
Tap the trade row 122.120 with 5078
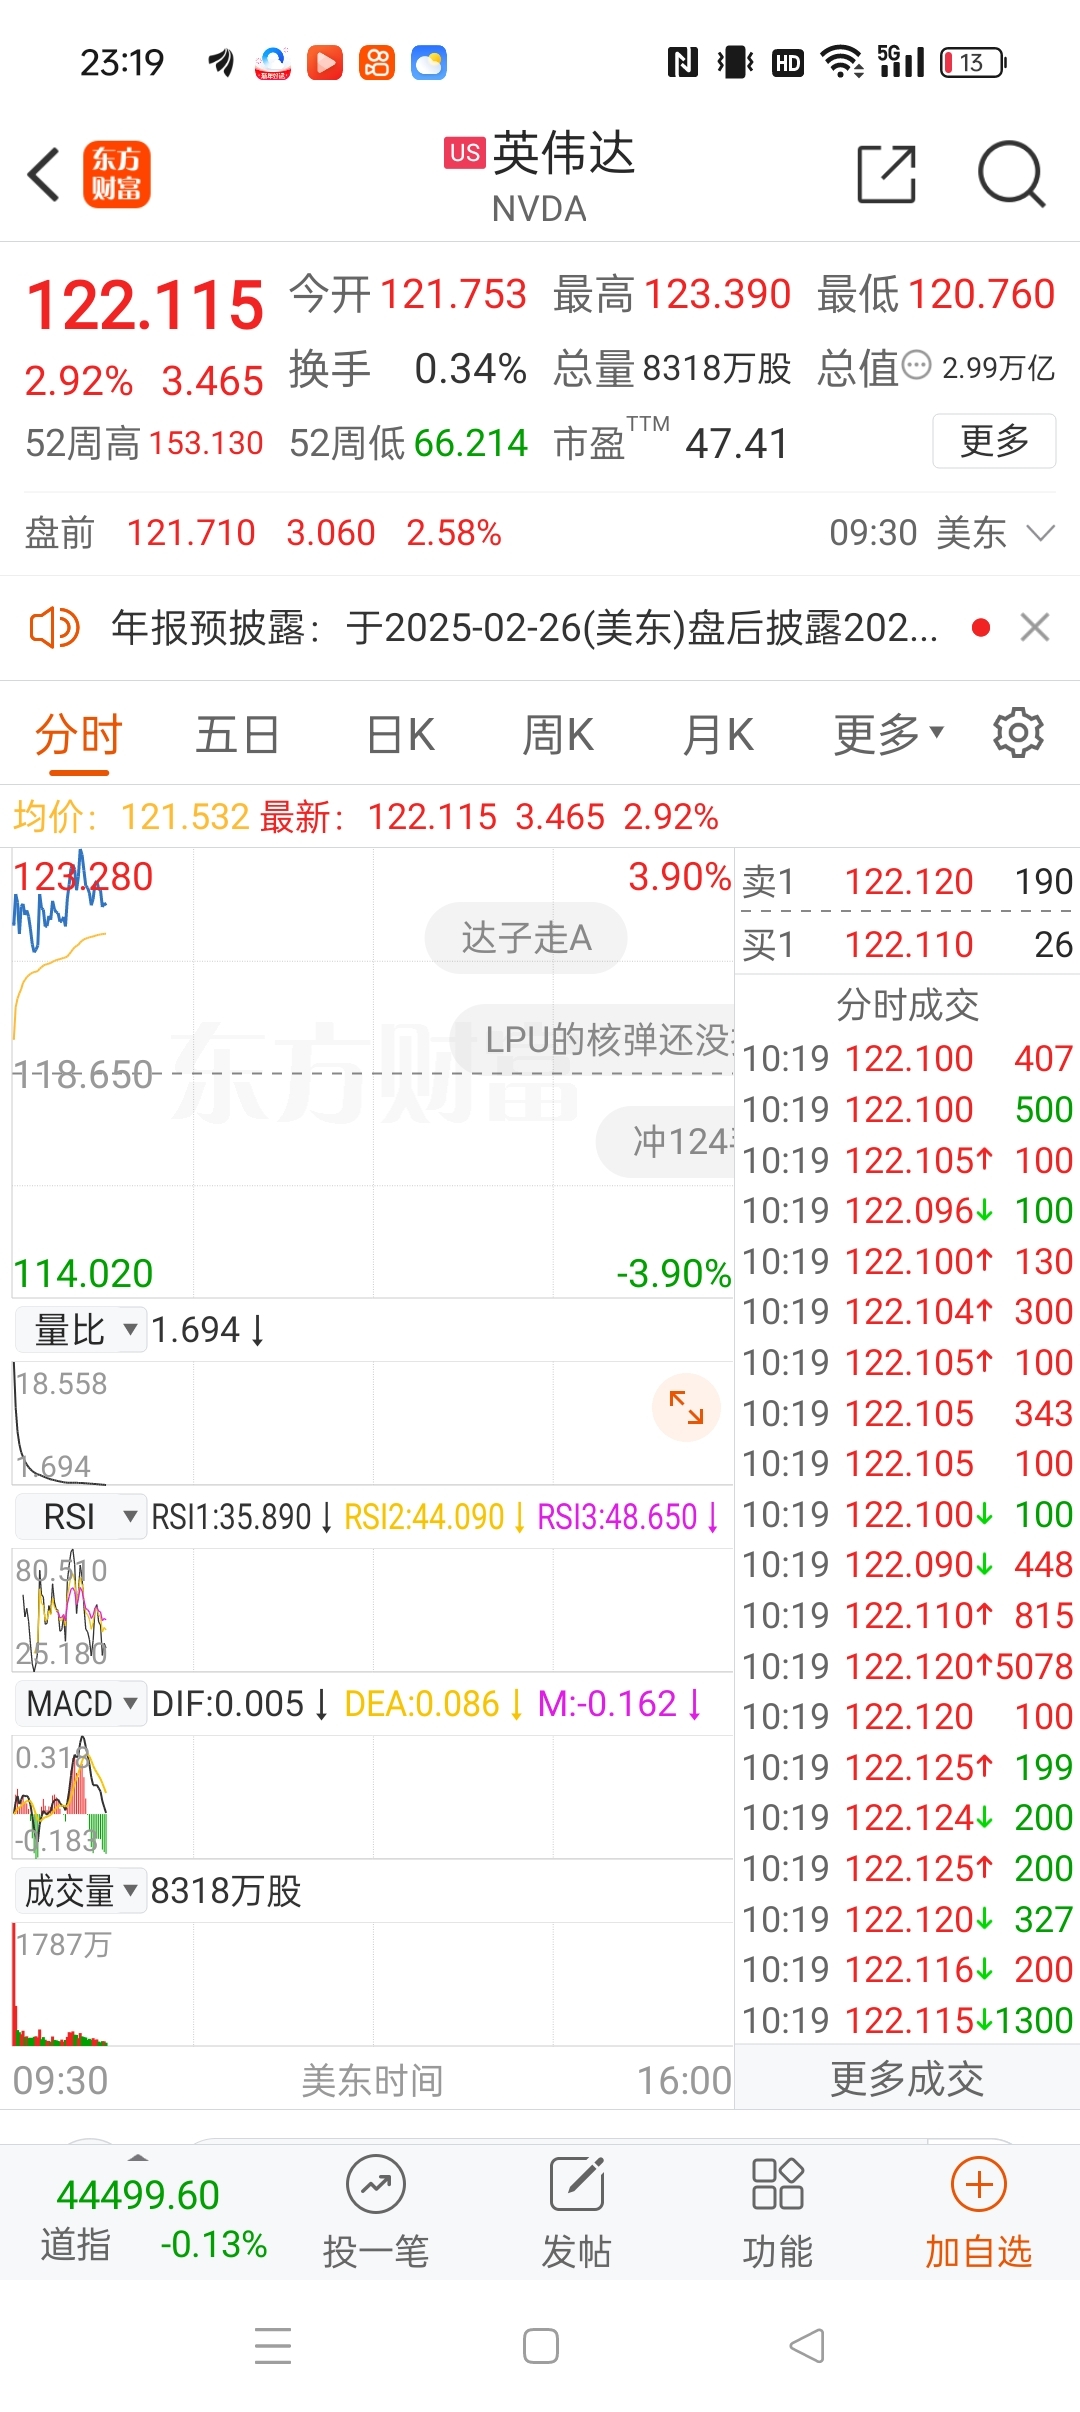[x=907, y=1666]
